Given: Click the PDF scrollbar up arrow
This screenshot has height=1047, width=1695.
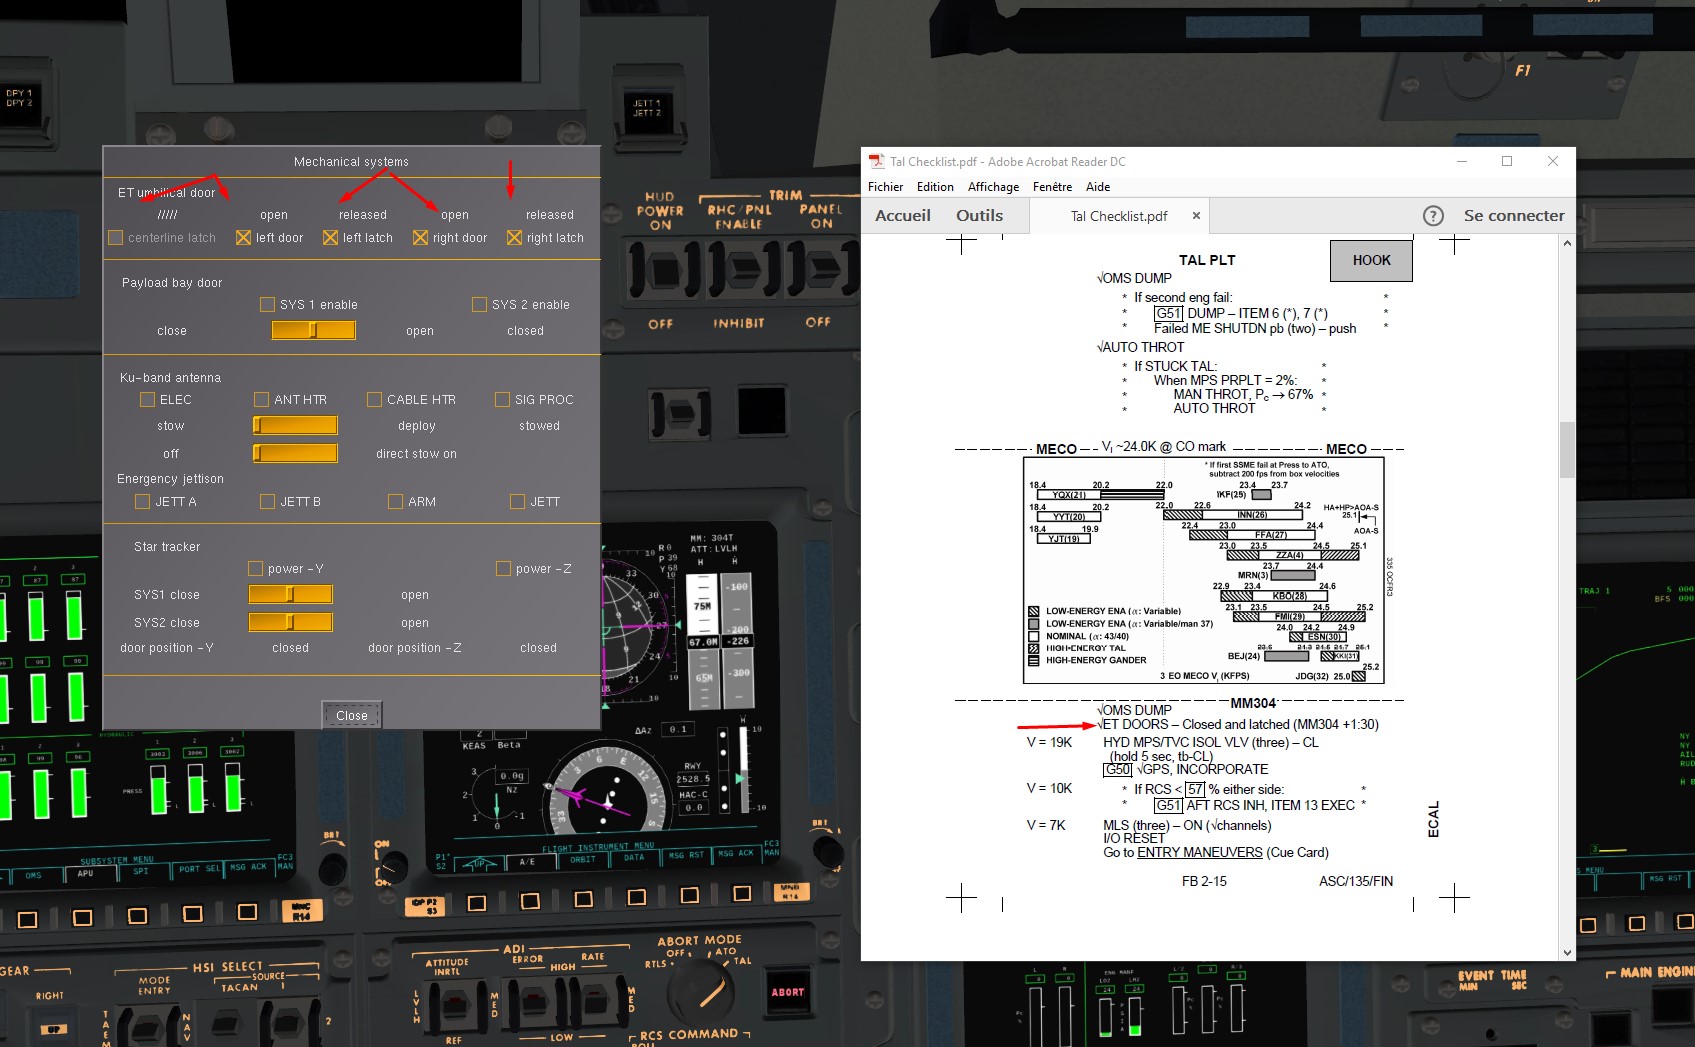Looking at the screenshot, I should pos(1567,243).
